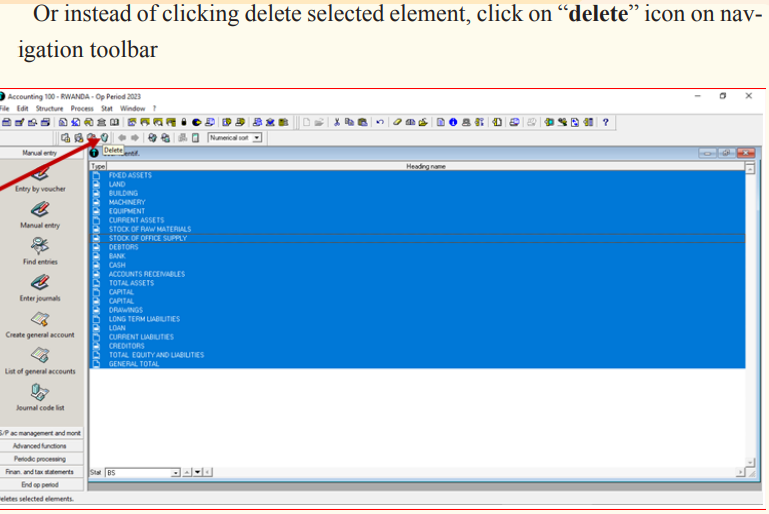Select the DRAWINGS row
Viewport: 769px width, 514px height.
[x=417, y=310]
